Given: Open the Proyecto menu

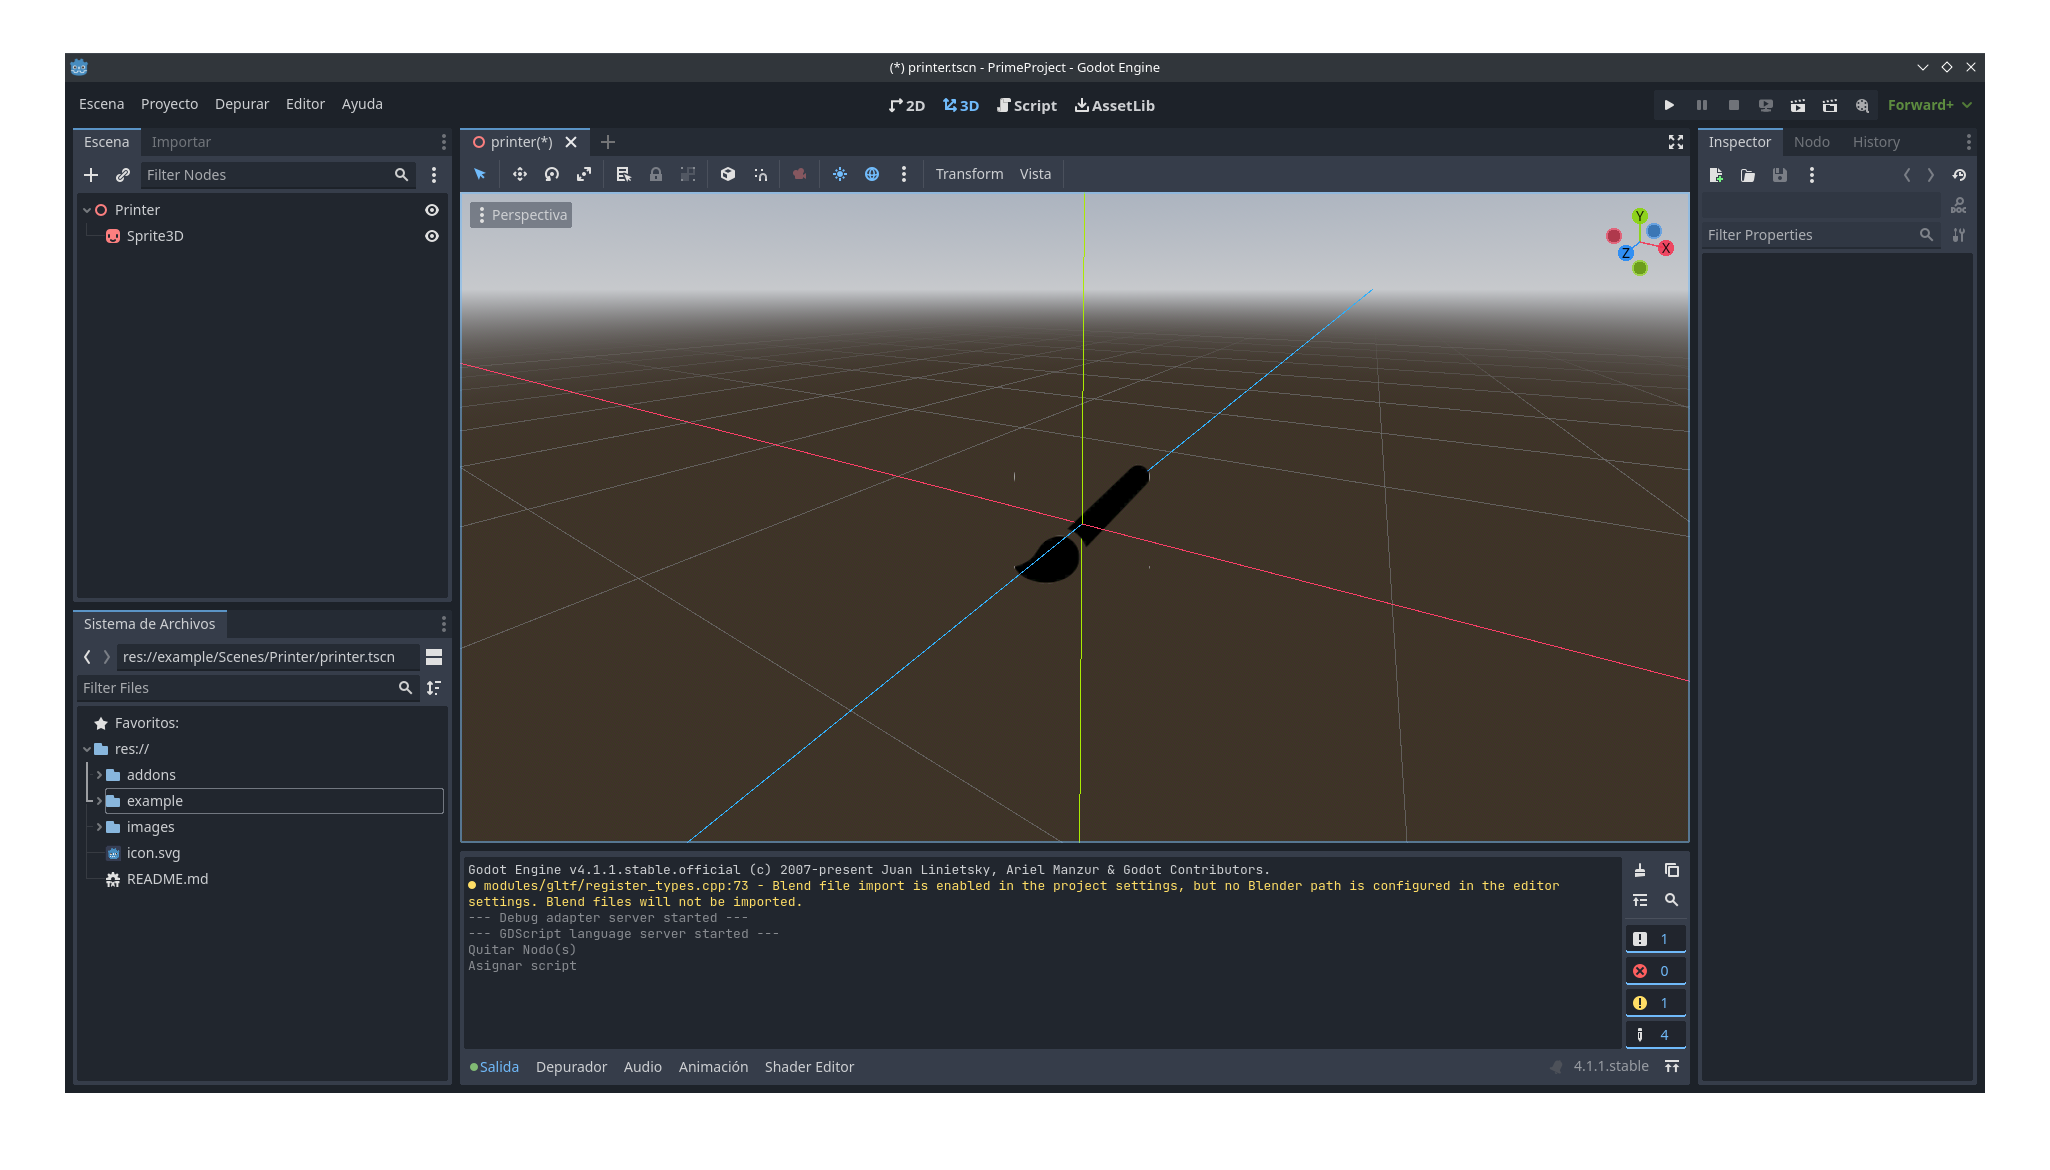Looking at the screenshot, I should coord(169,104).
